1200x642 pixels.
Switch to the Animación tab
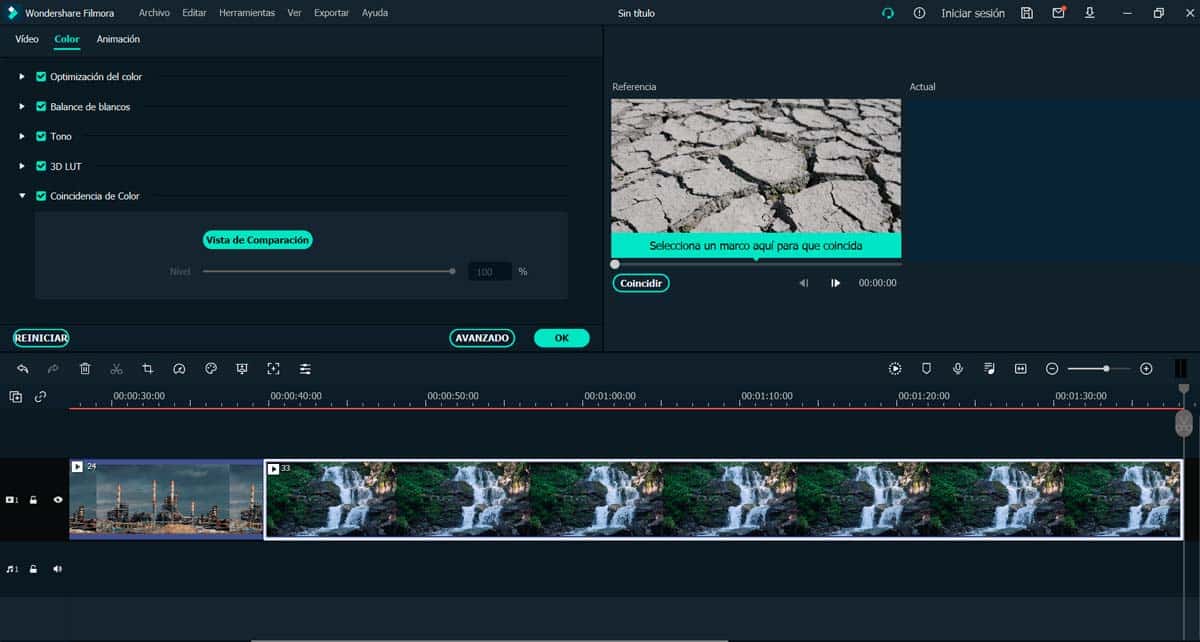118,39
